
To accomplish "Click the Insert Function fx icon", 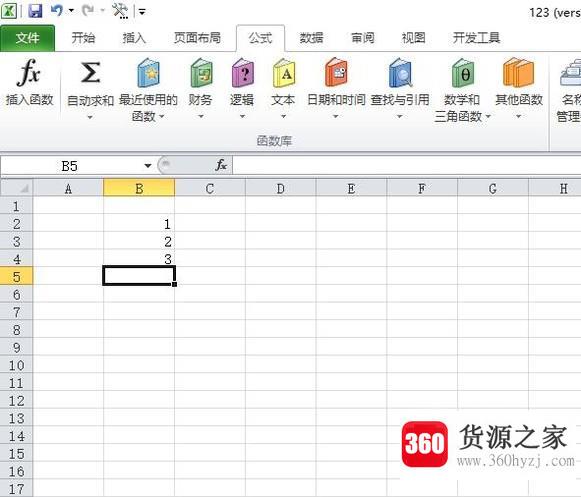I will pyautogui.click(x=29, y=73).
